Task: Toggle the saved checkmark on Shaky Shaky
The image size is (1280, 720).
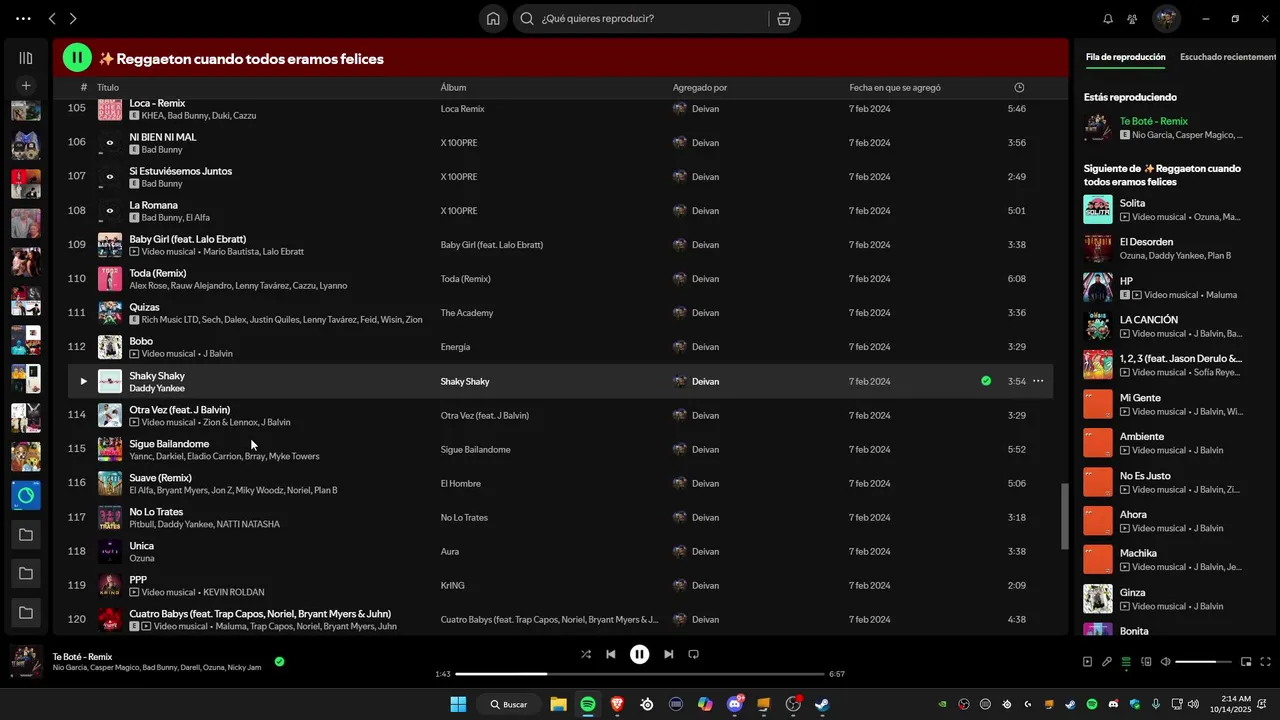Action: pos(986,381)
